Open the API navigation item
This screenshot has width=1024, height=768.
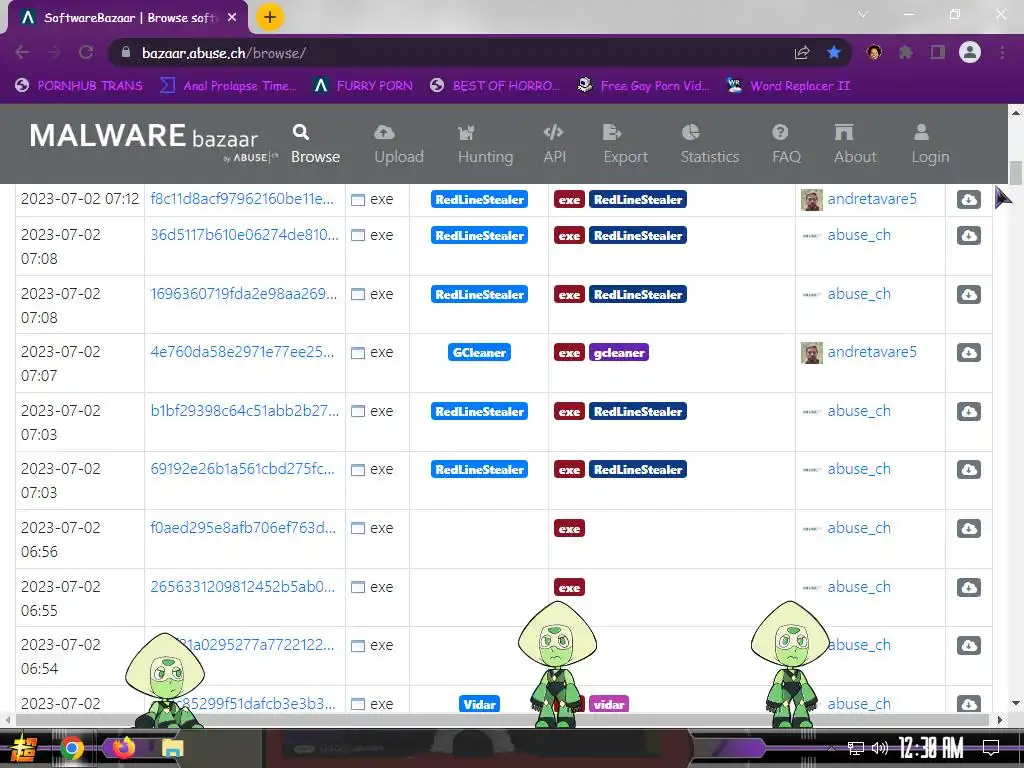click(554, 144)
